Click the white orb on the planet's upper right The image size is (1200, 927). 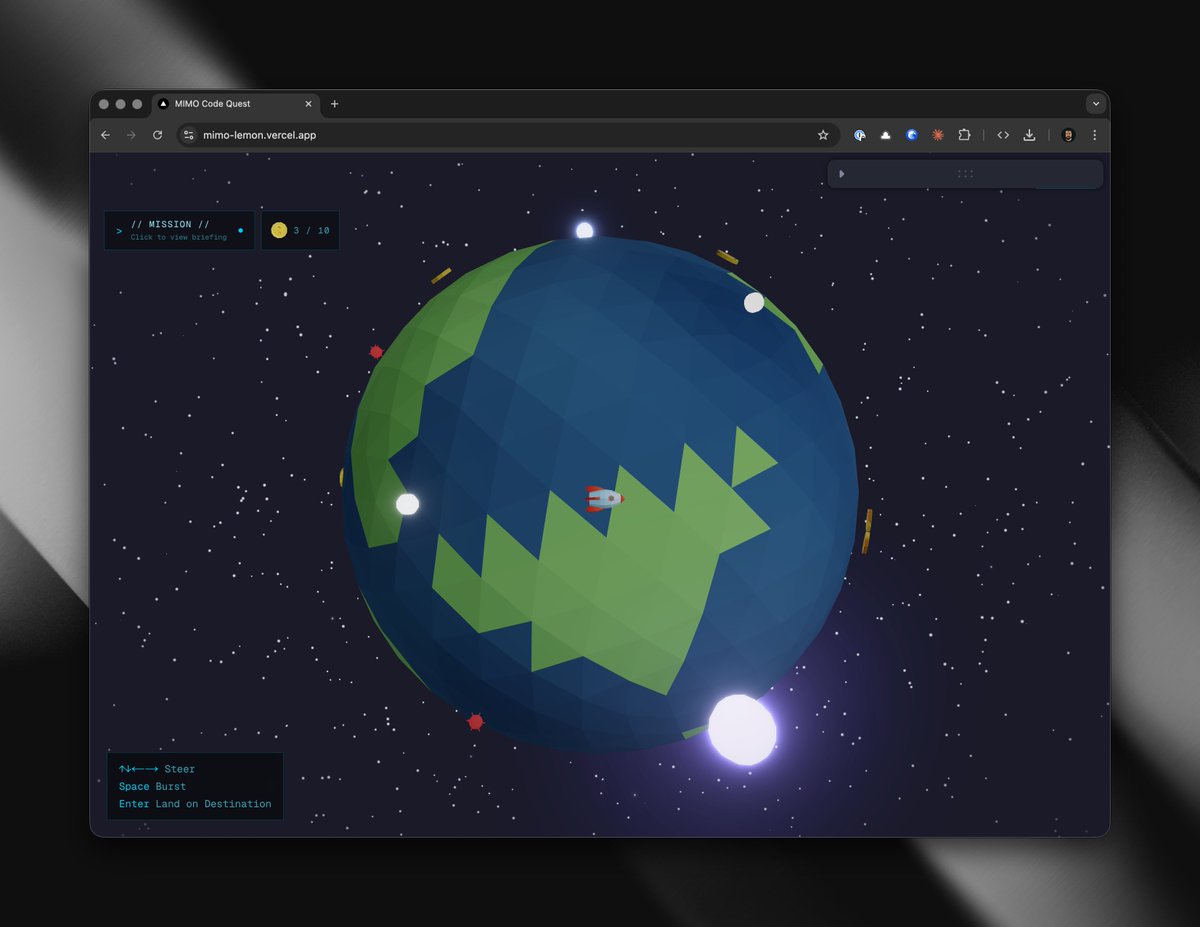tap(754, 302)
